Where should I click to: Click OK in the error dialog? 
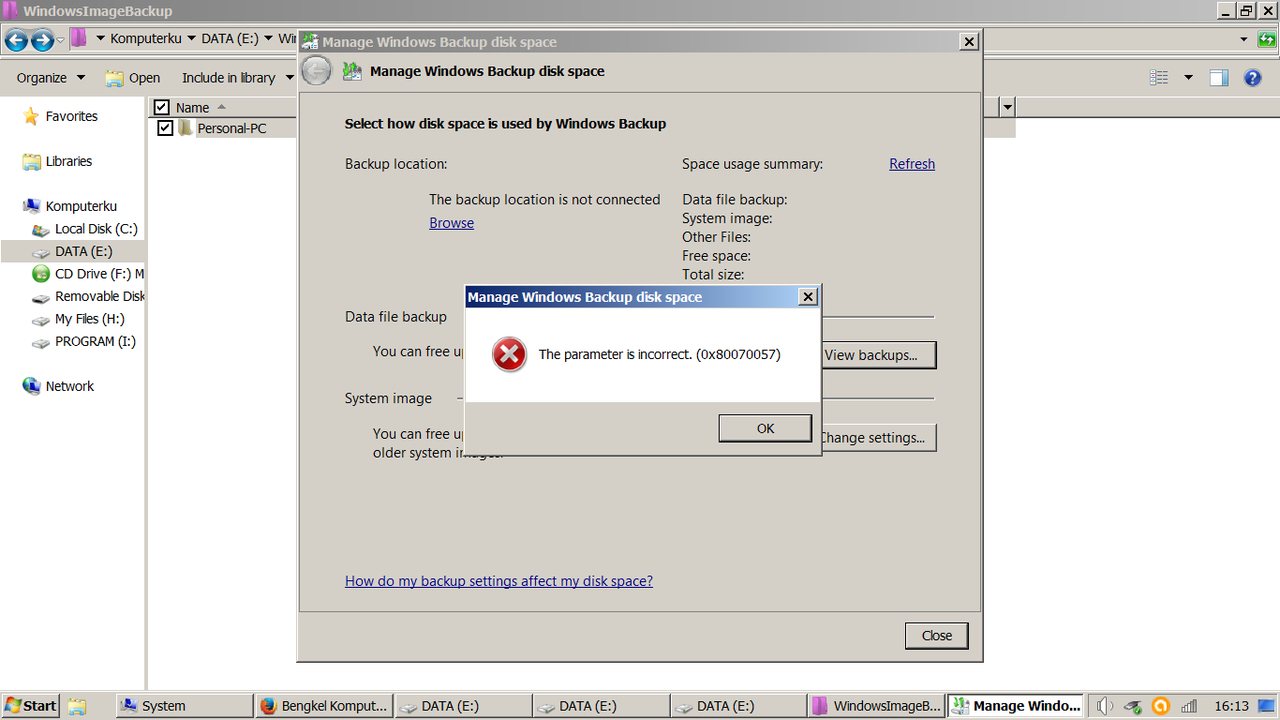pos(765,428)
